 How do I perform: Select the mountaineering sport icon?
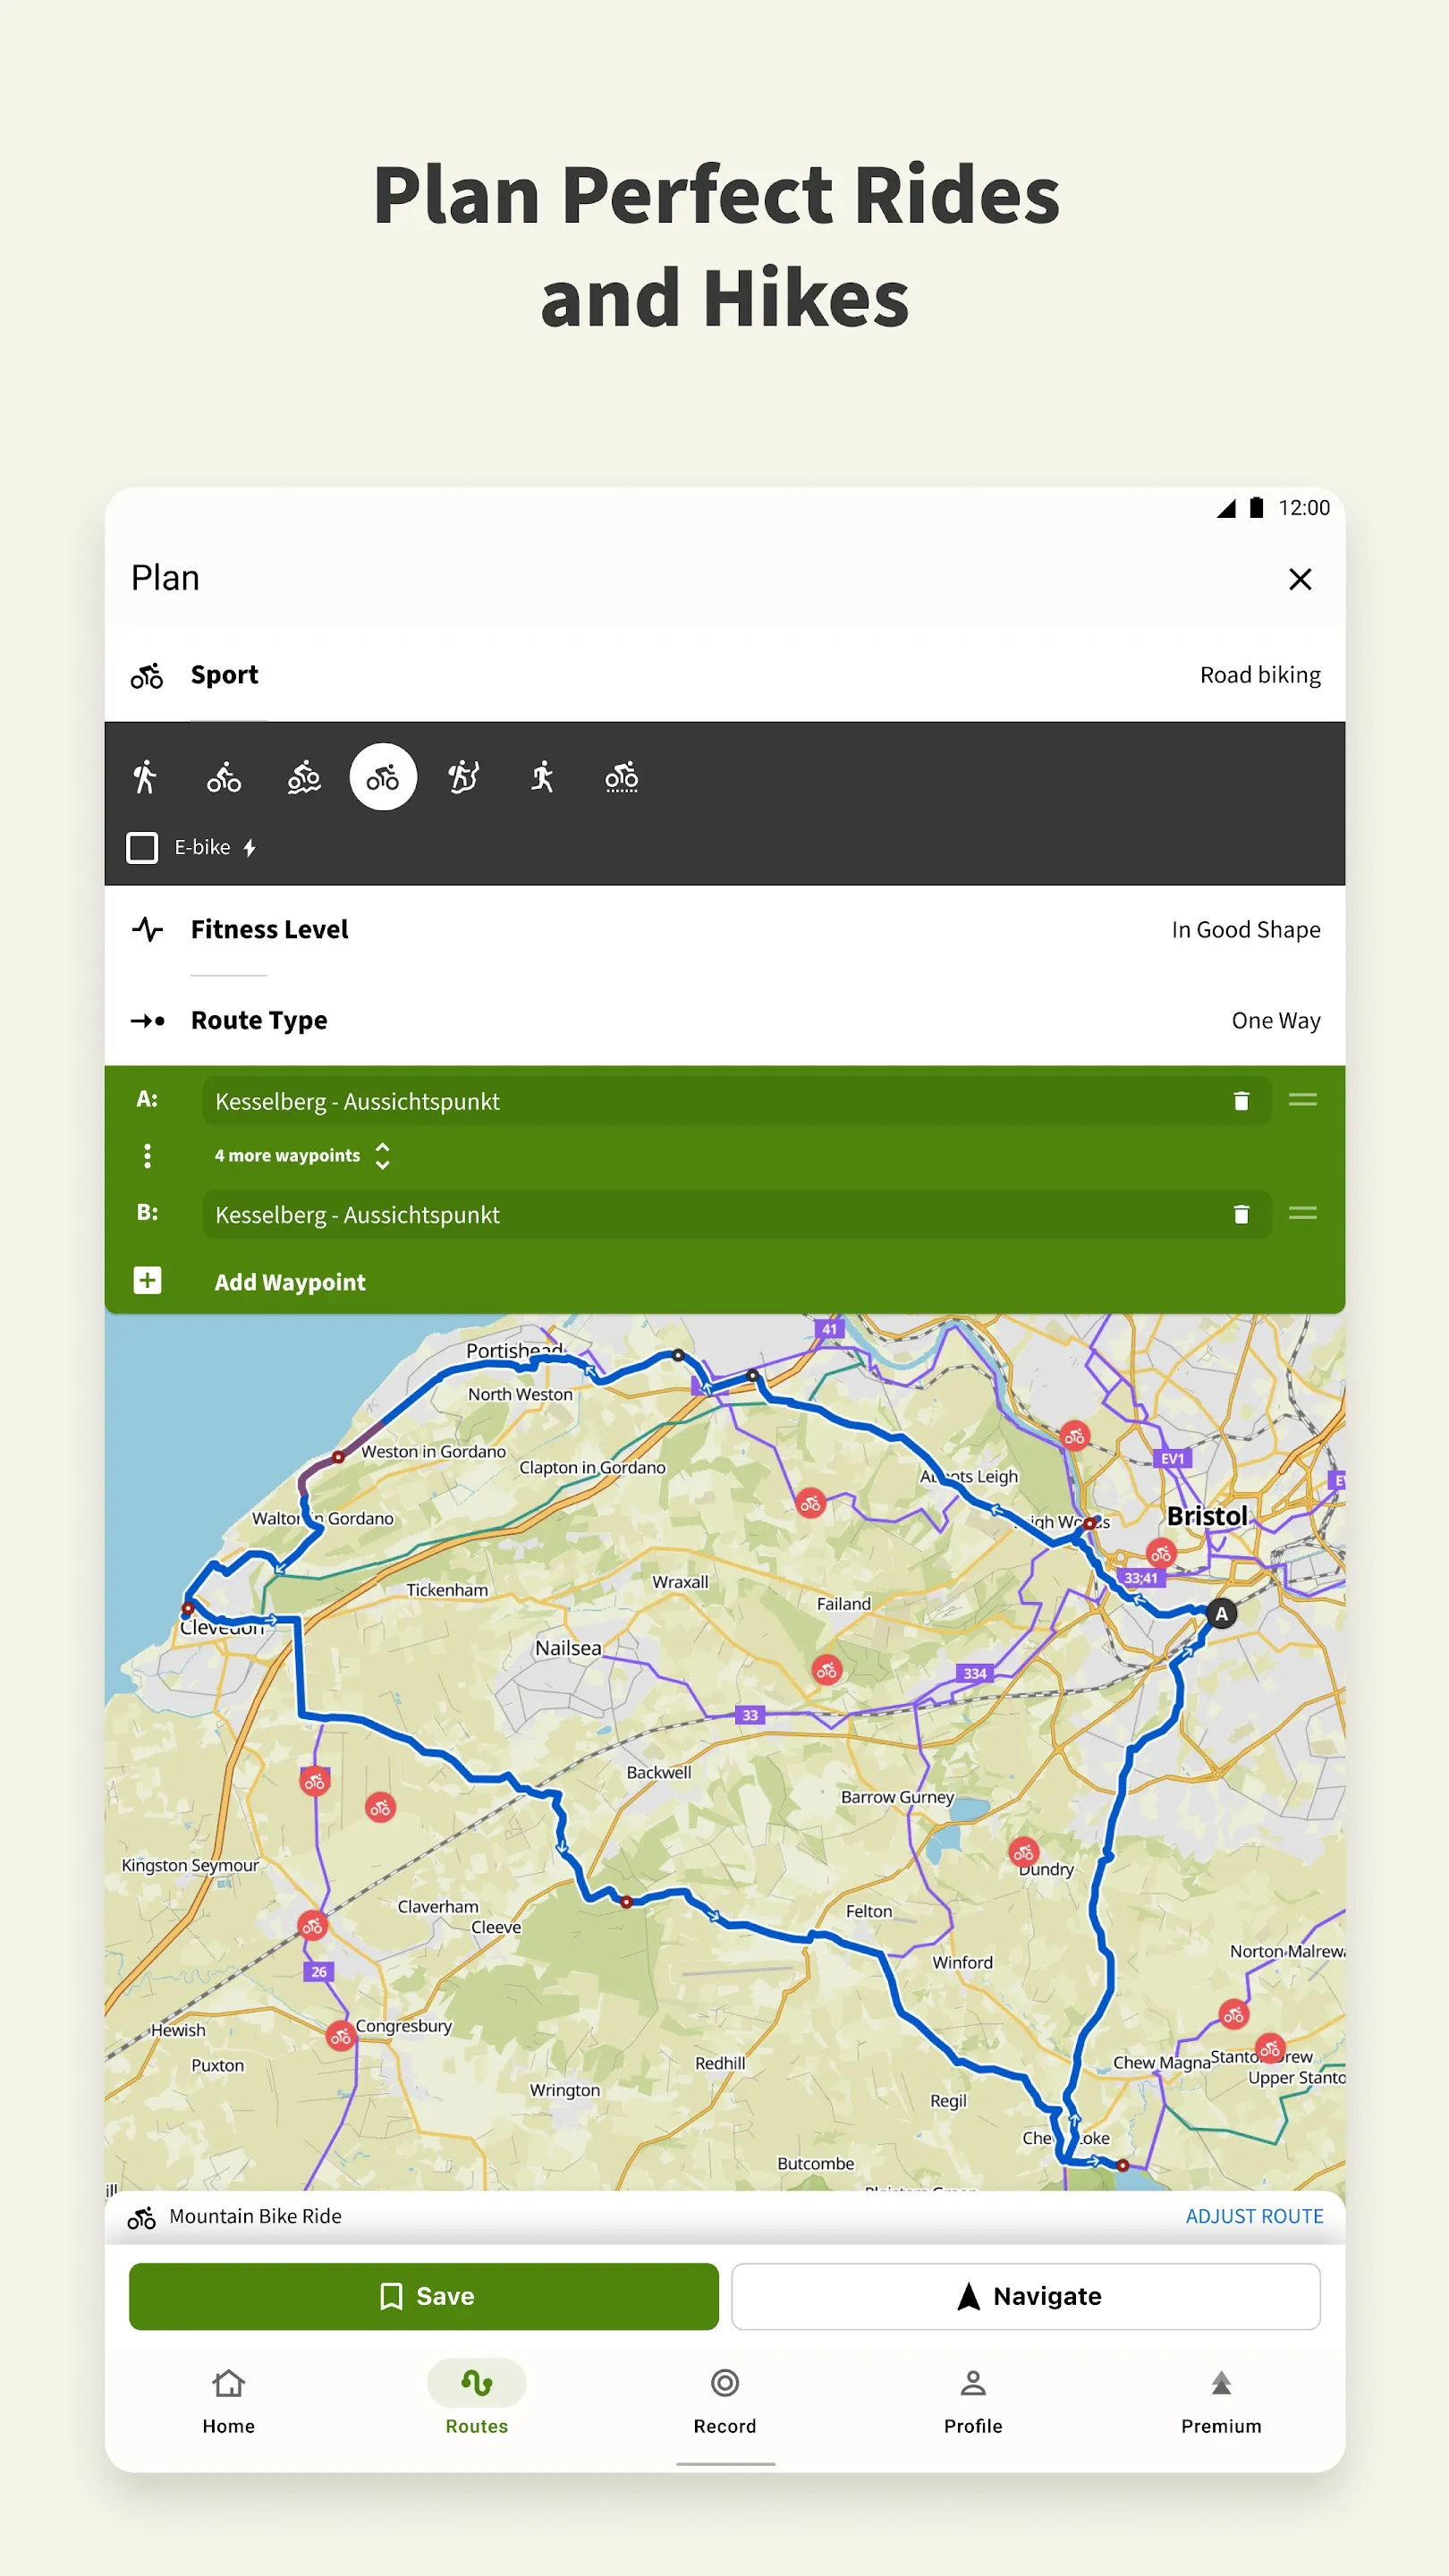(462, 777)
